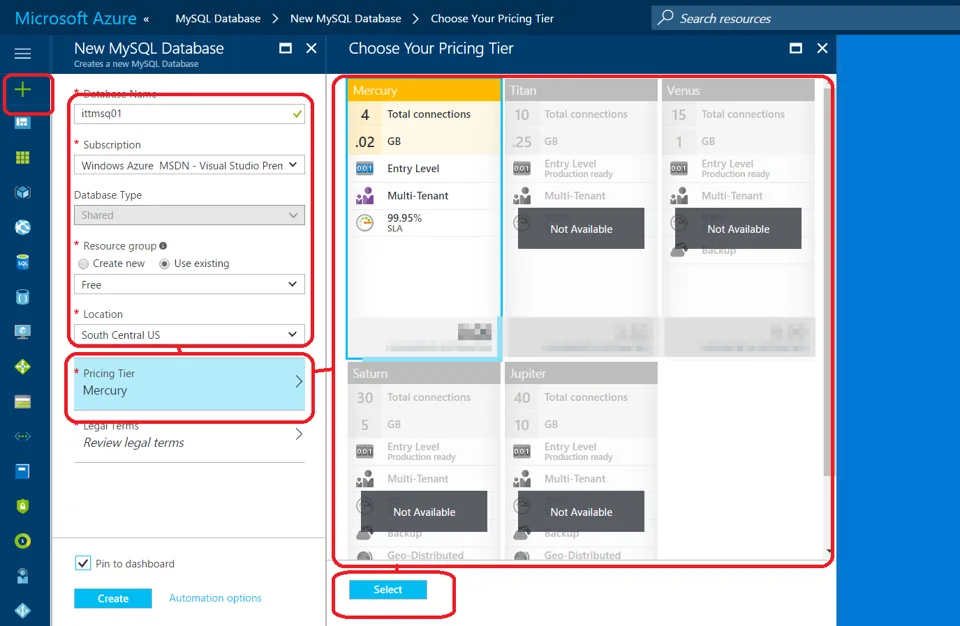
Task: Click Mercury's '.02 GB' row
Action: [x=424, y=141]
